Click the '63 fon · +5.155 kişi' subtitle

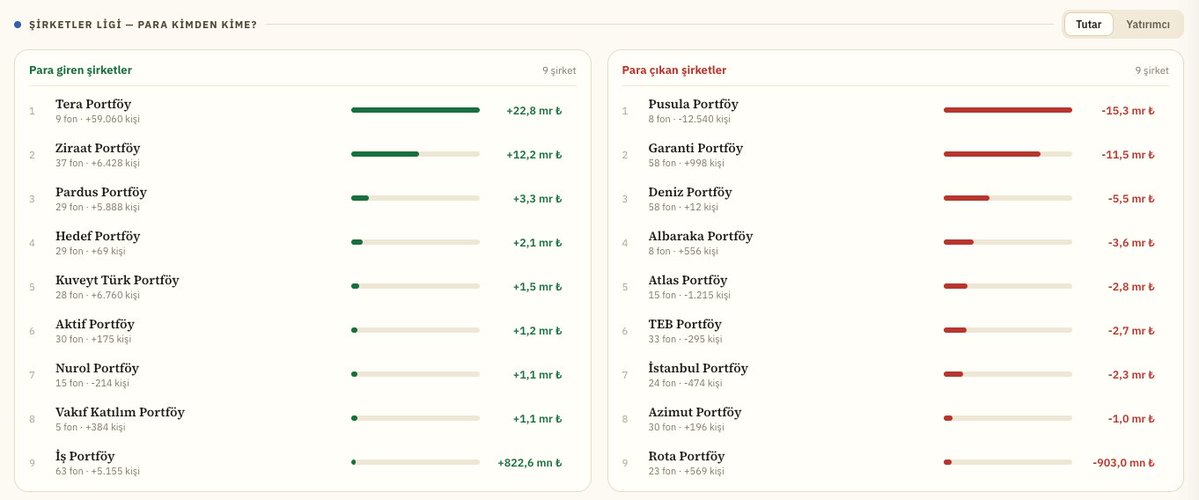coord(97,472)
